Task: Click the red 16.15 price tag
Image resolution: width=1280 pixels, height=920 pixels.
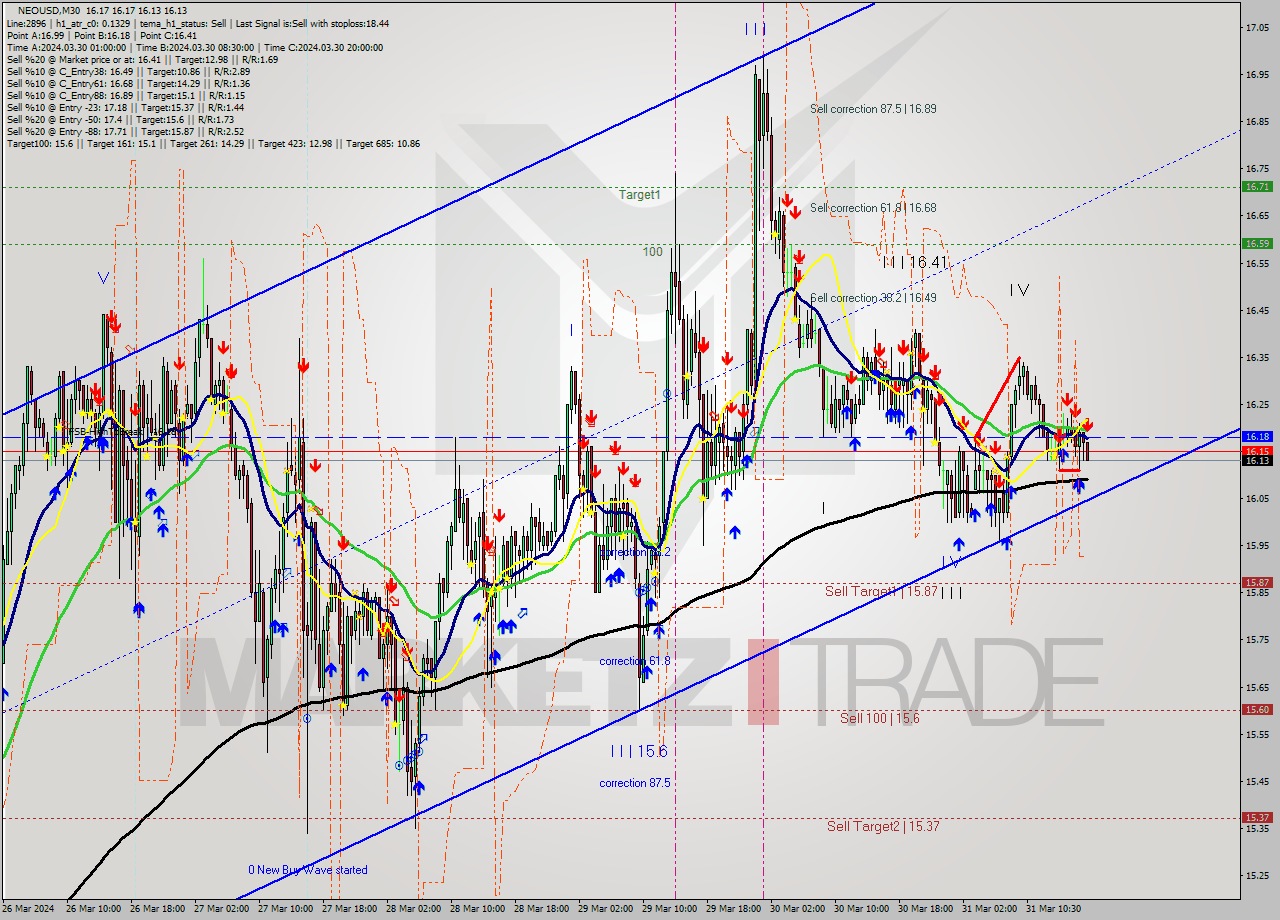Action: point(1257,451)
